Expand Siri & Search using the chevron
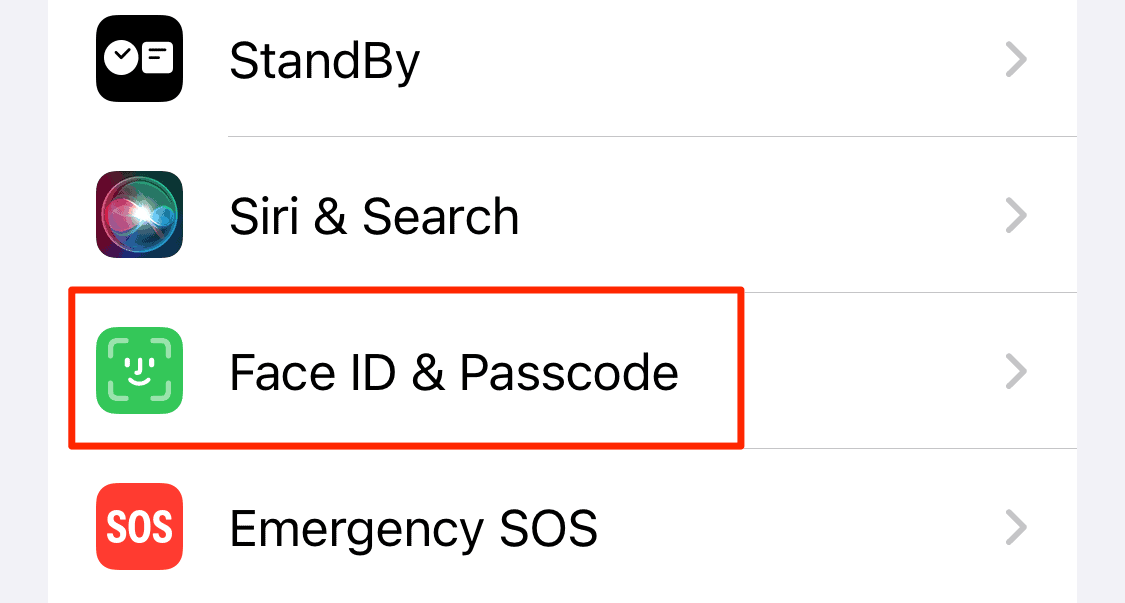 [1016, 216]
